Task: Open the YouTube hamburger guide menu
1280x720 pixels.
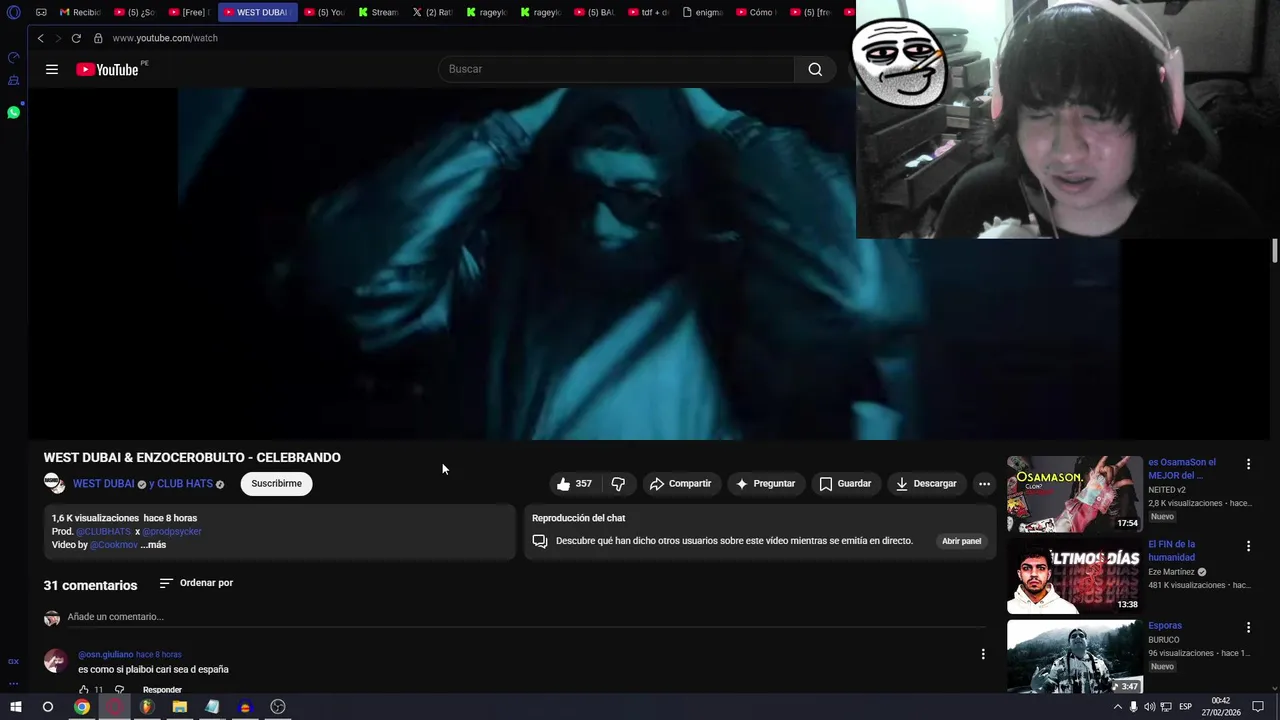Action: tap(52, 69)
